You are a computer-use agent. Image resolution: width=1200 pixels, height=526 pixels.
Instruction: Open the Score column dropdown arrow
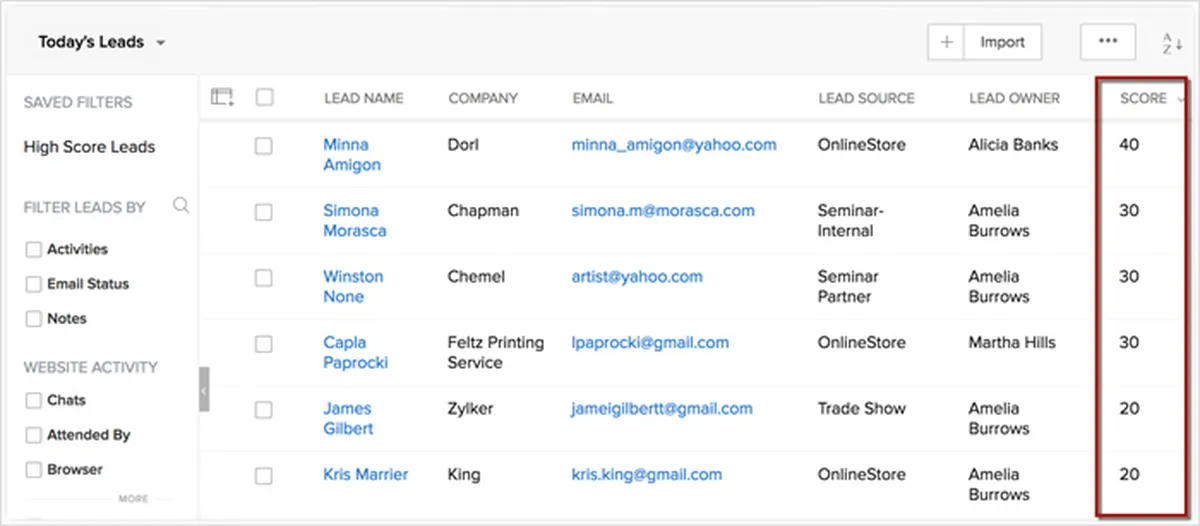[1181, 99]
